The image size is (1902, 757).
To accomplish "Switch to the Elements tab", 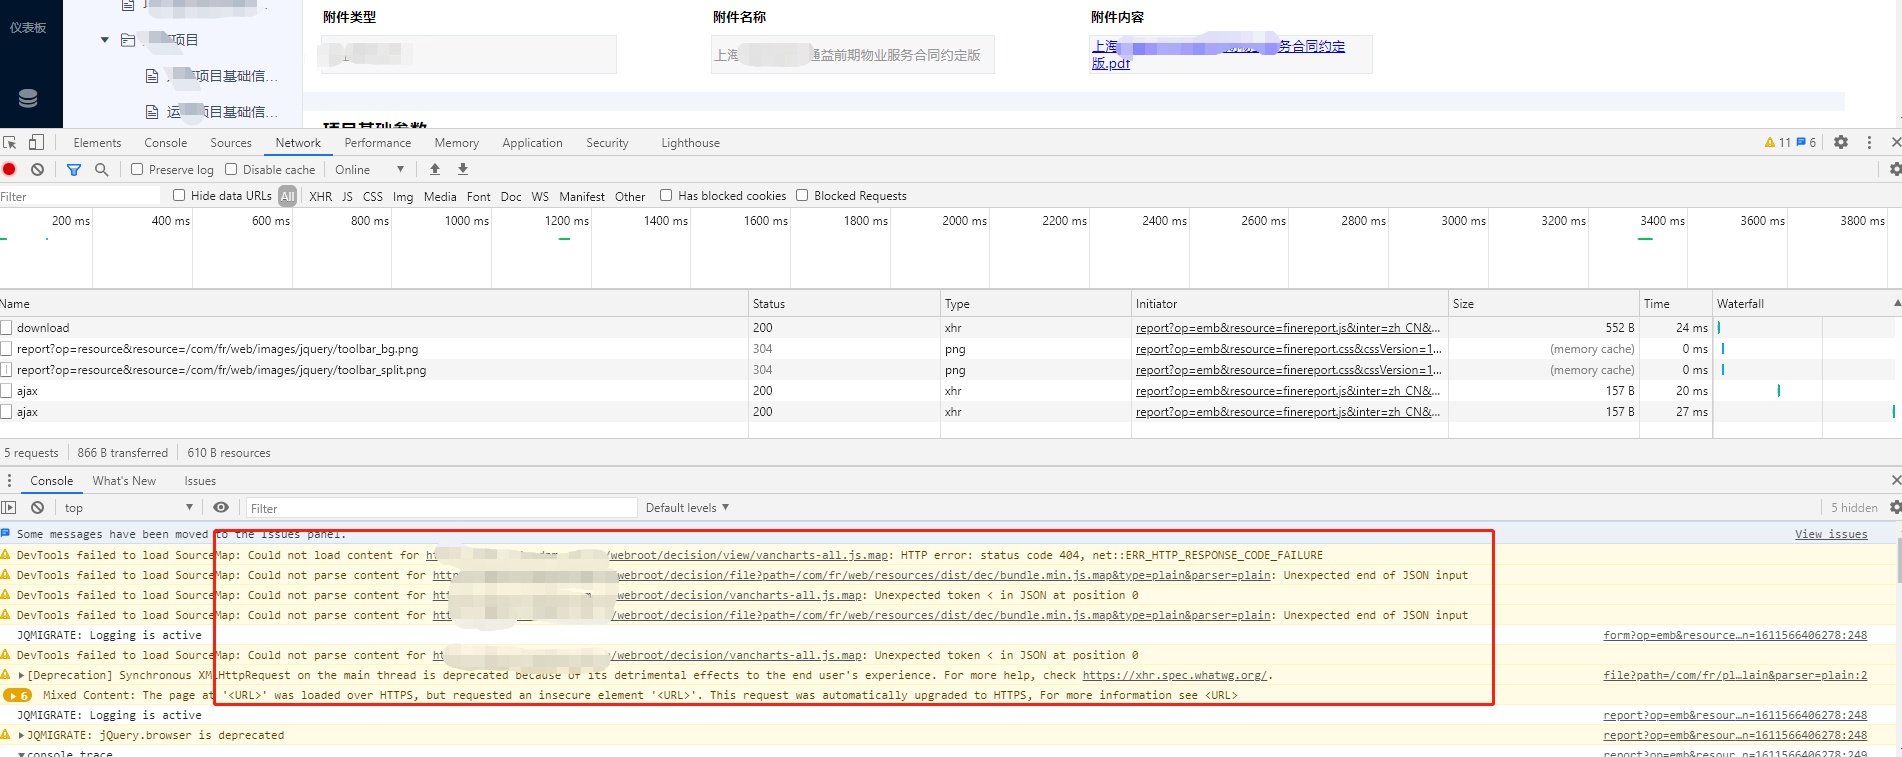I will 97,142.
